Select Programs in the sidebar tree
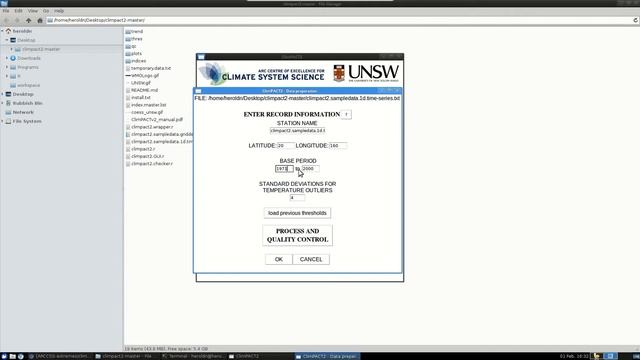The width and height of the screenshot is (640, 360). pyautogui.click(x=28, y=67)
